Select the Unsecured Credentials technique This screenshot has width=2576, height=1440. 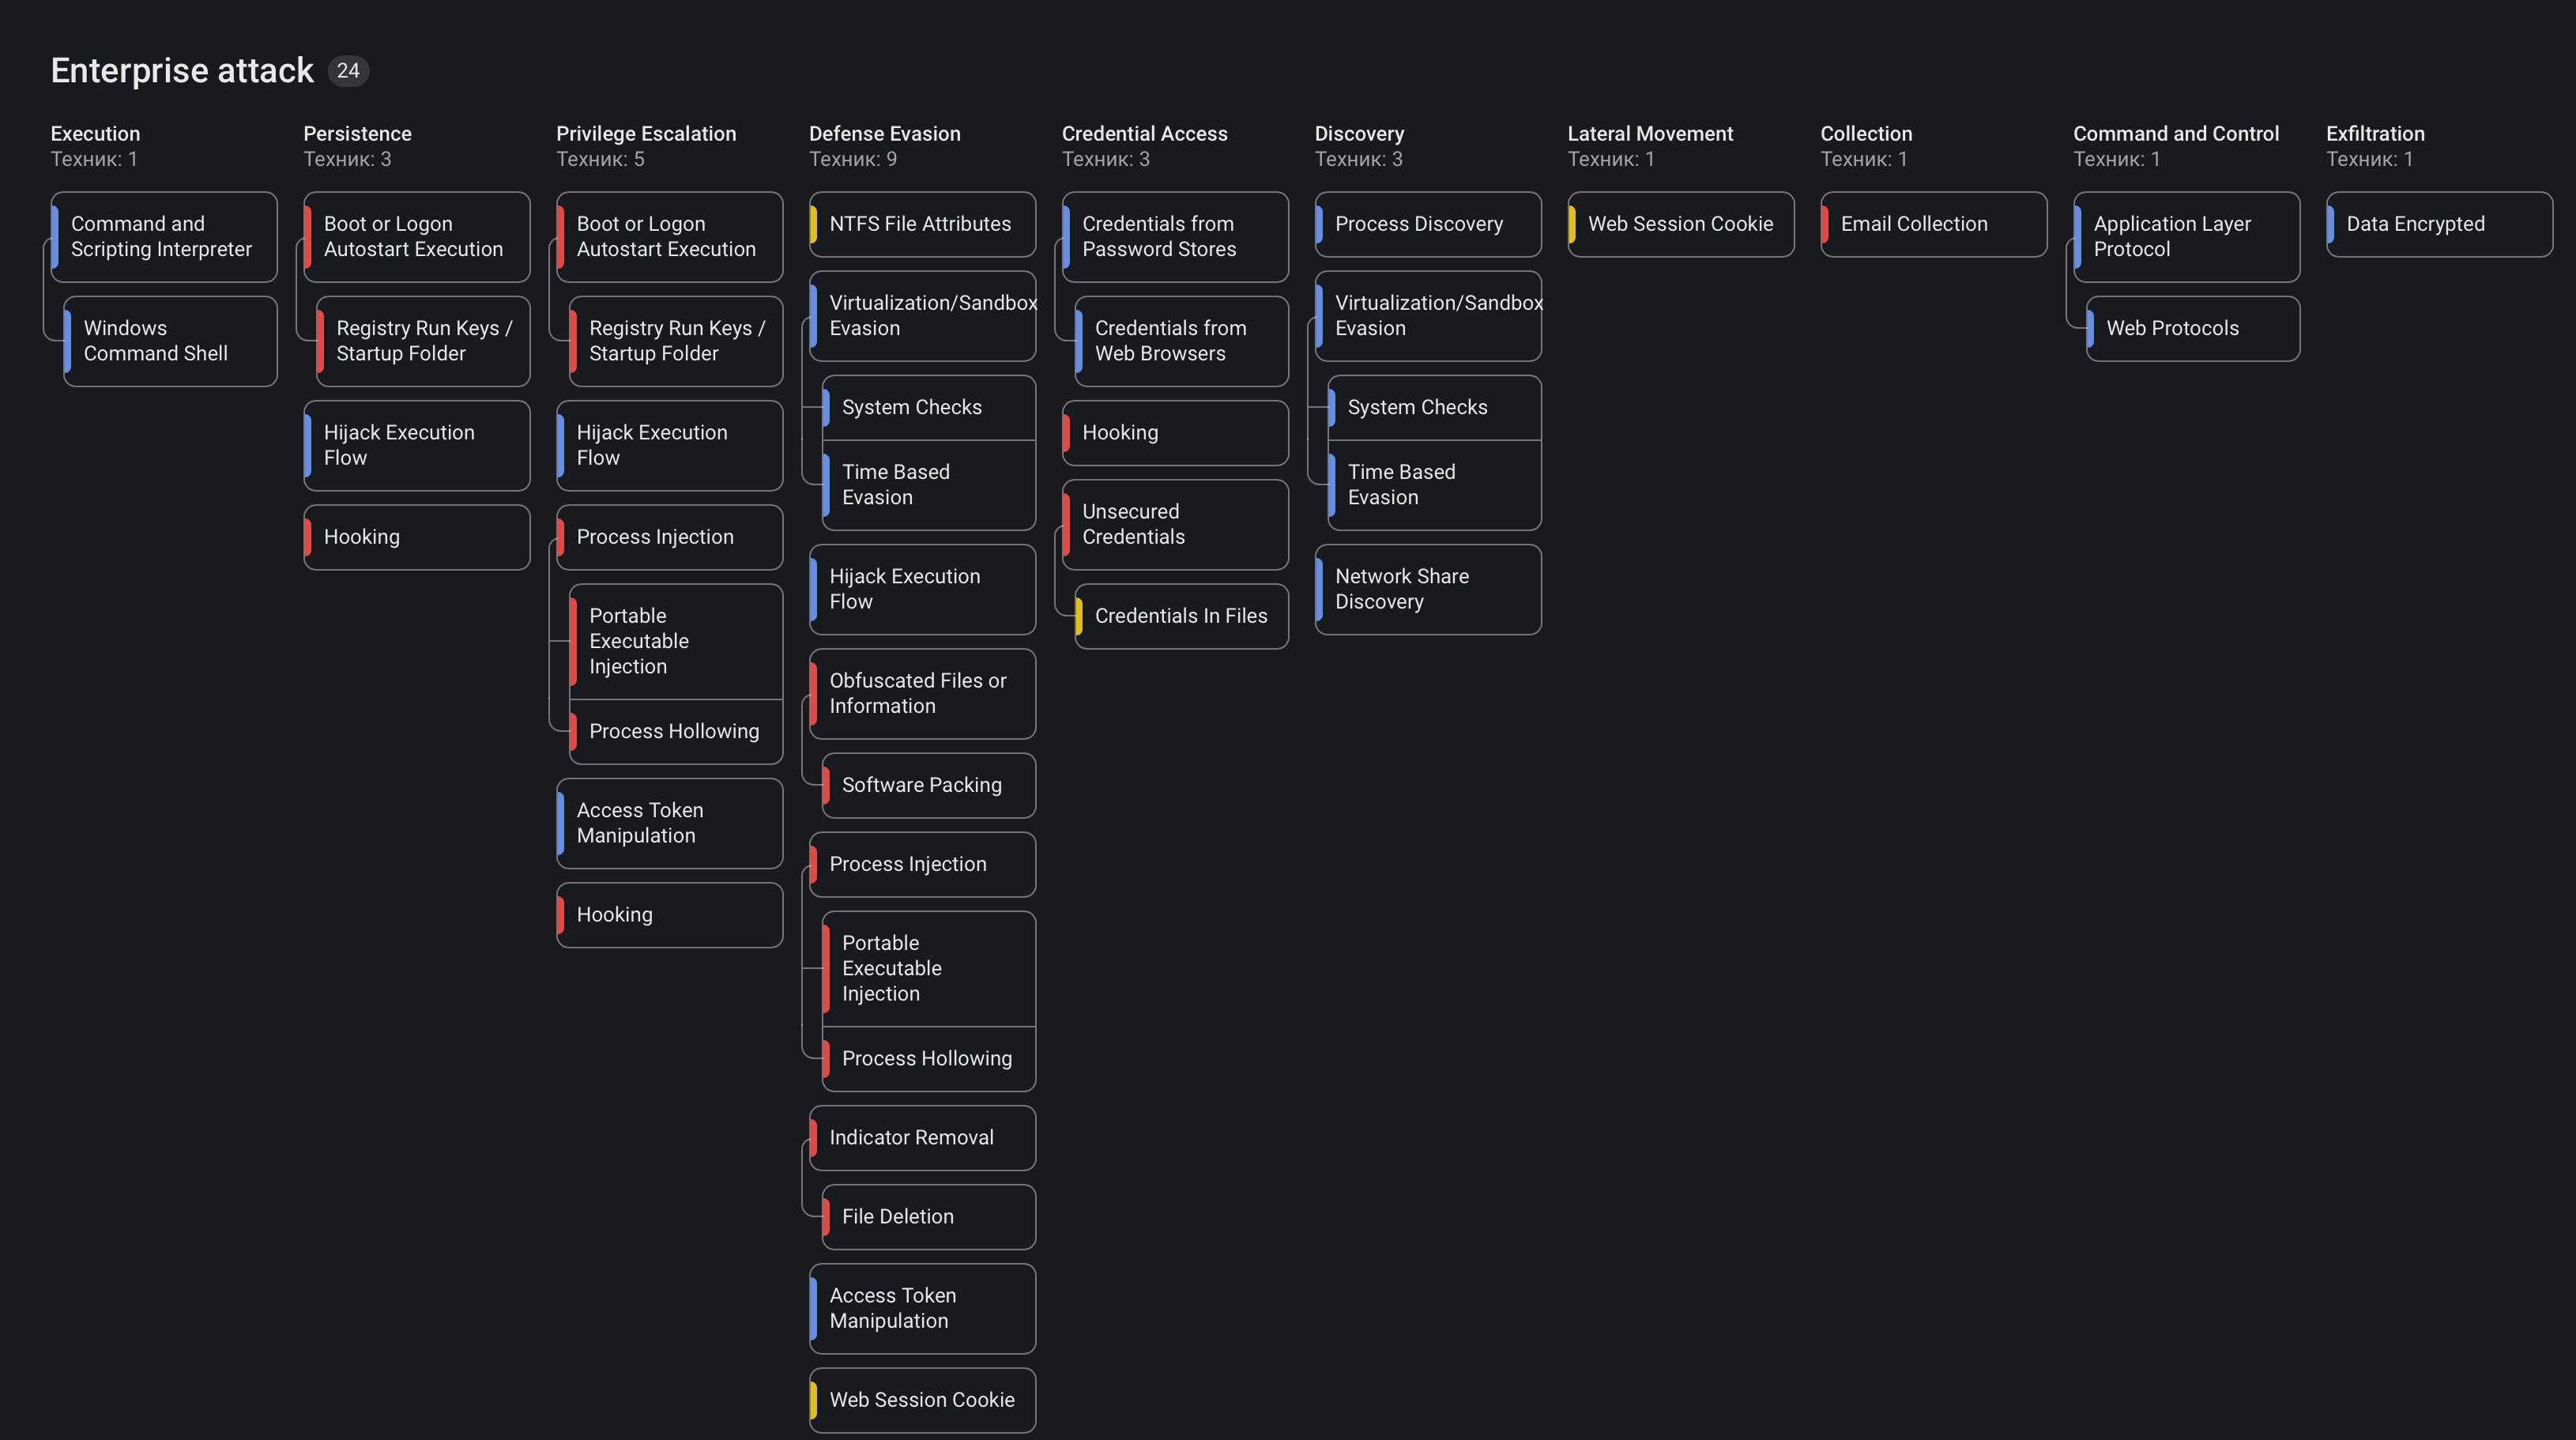click(1174, 524)
